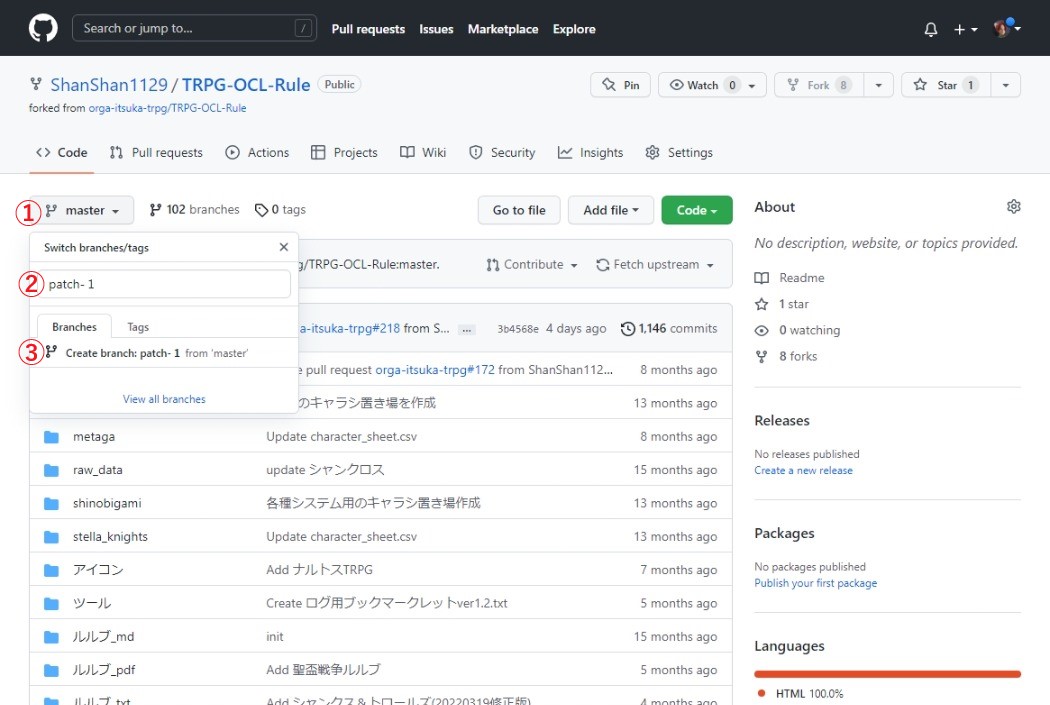
Task: Go to Marketplace in the top bar
Action: [503, 29]
